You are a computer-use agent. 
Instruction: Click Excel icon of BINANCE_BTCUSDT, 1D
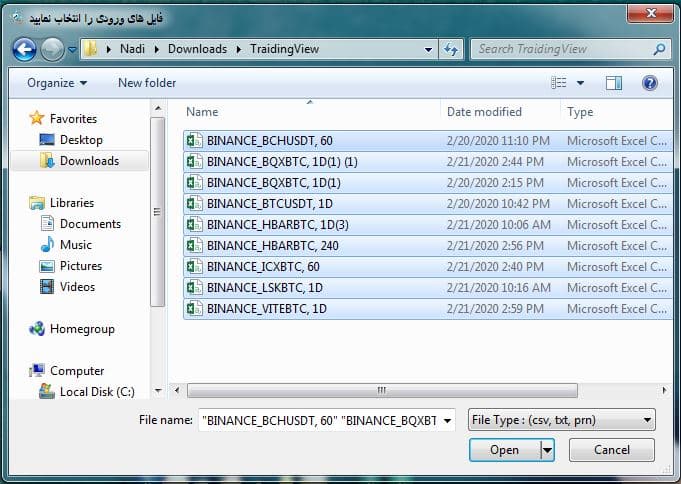click(194, 204)
